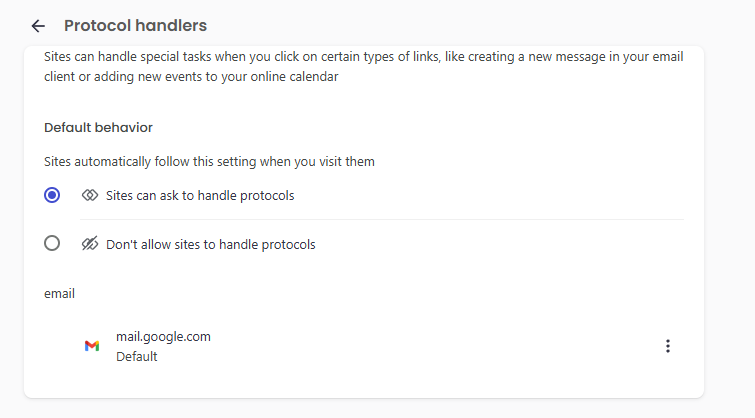Screen dimensions: 755x418
Task: Click "Sites automatically follow this setting" text
Action: pos(216,161)
